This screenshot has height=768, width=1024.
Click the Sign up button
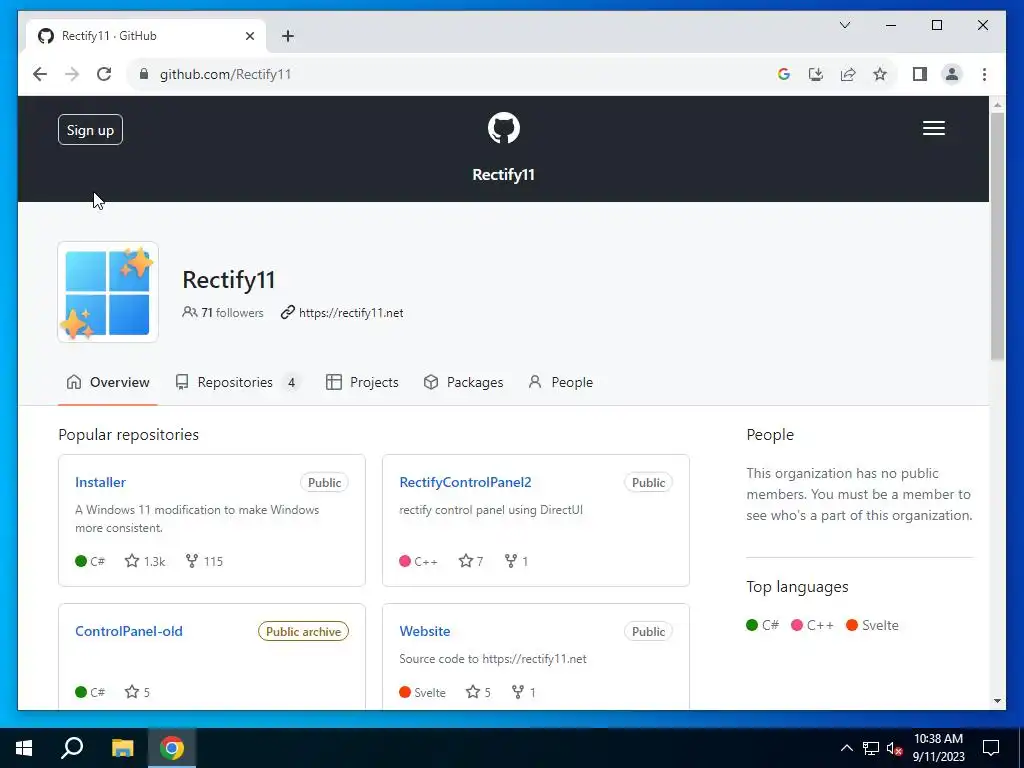[90, 130]
